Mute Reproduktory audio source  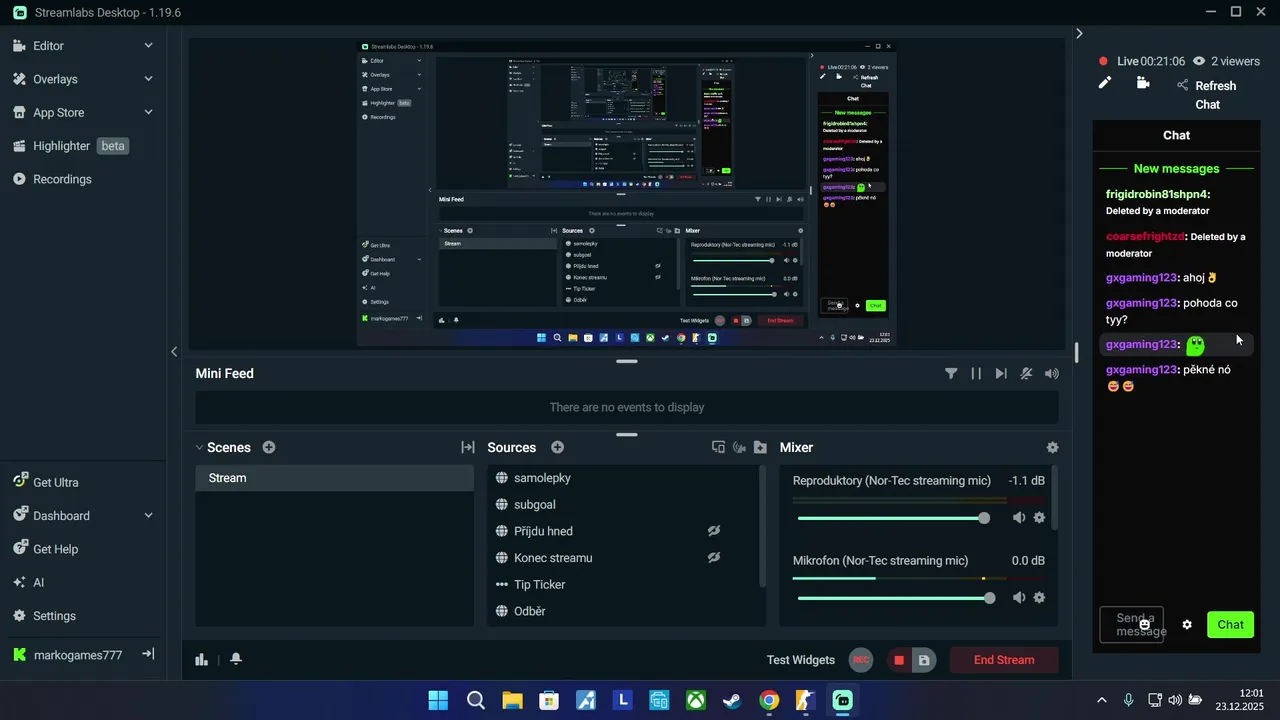tap(1019, 518)
